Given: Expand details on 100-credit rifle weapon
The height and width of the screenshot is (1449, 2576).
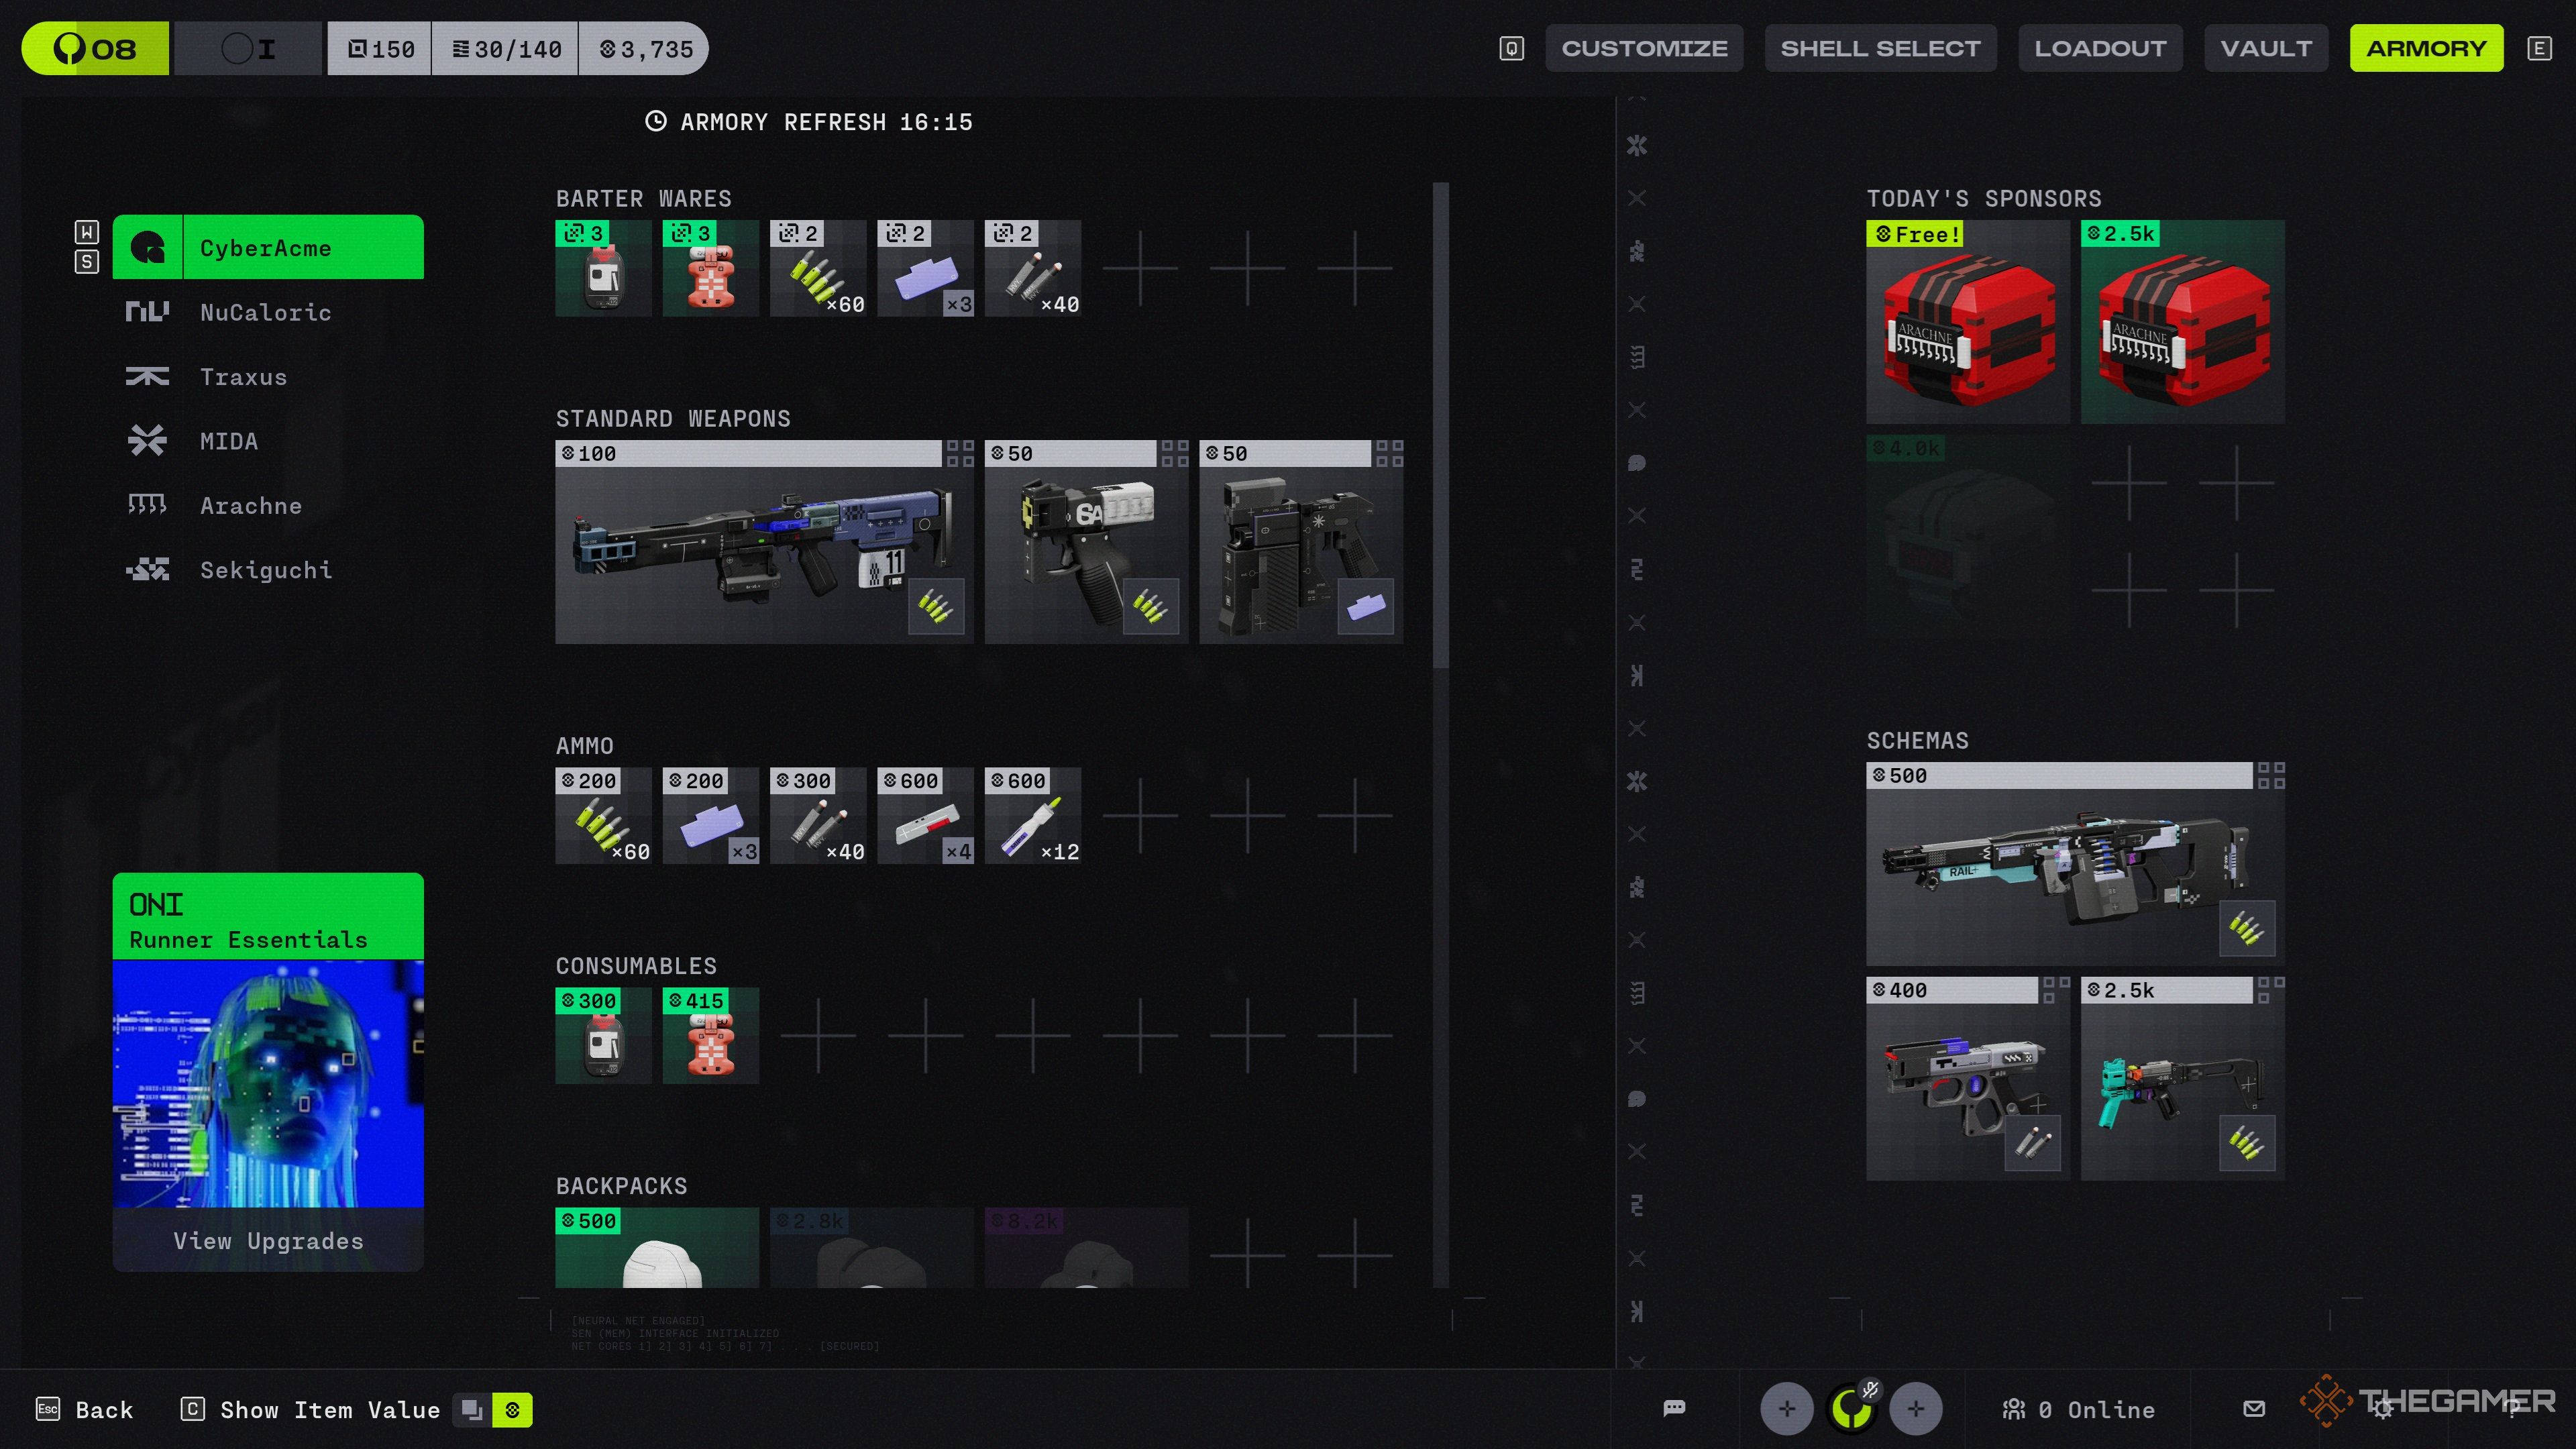Looking at the screenshot, I should click(959, 454).
